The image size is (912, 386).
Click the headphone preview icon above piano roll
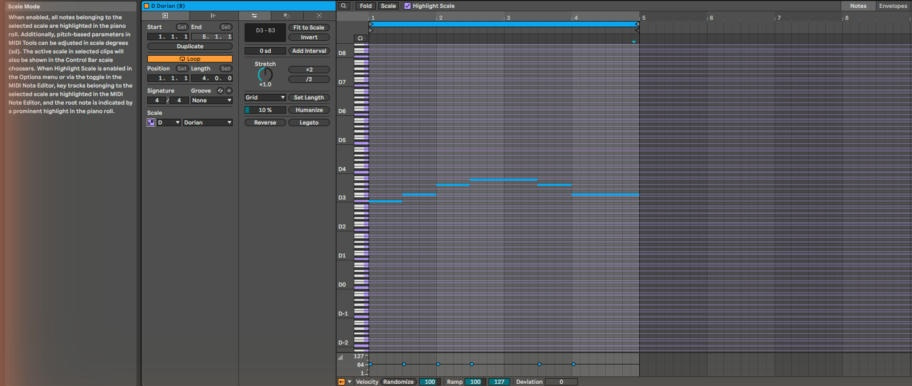pos(361,38)
